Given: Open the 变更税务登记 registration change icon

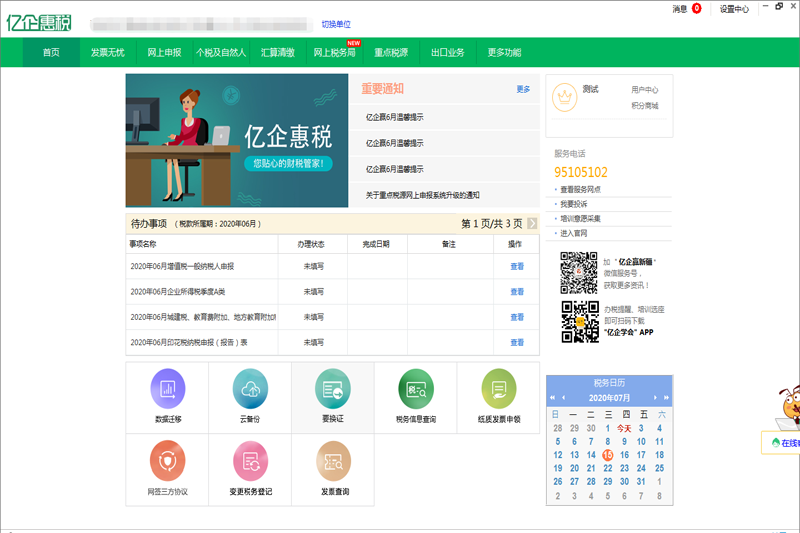Looking at the screenshot, I should pos(250,461).
